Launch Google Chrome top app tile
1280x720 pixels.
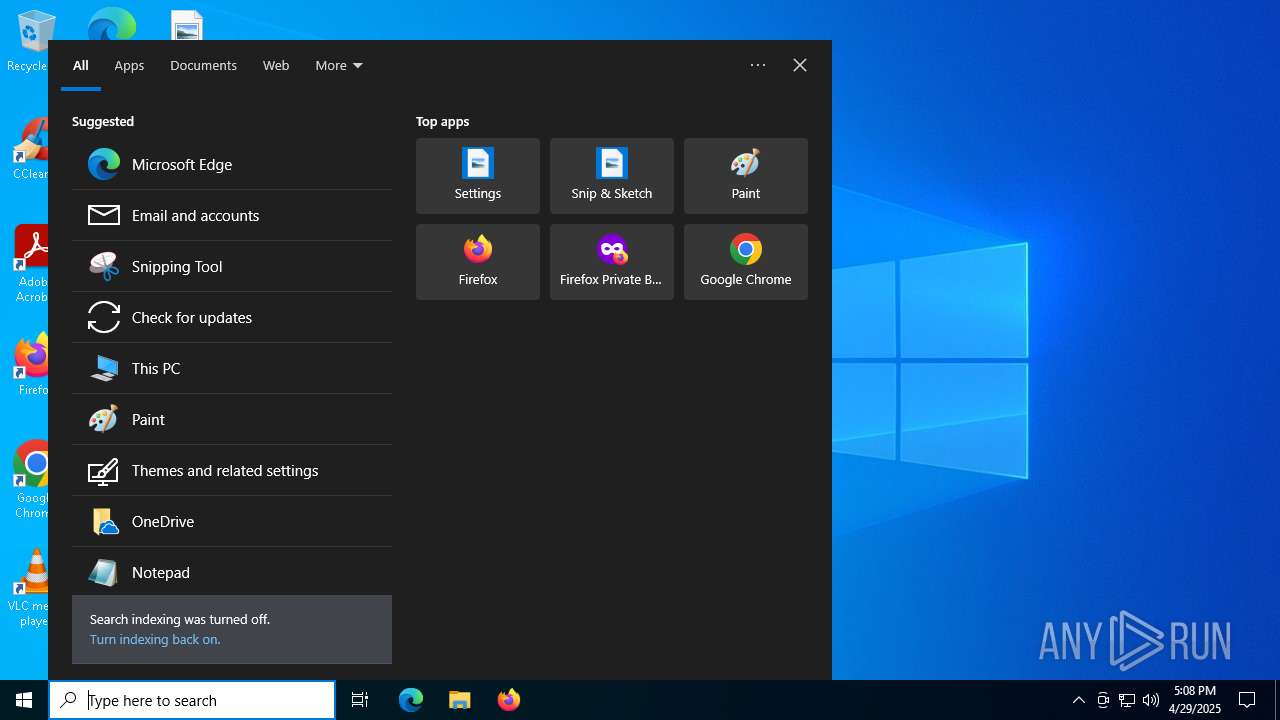click(746, 262)
